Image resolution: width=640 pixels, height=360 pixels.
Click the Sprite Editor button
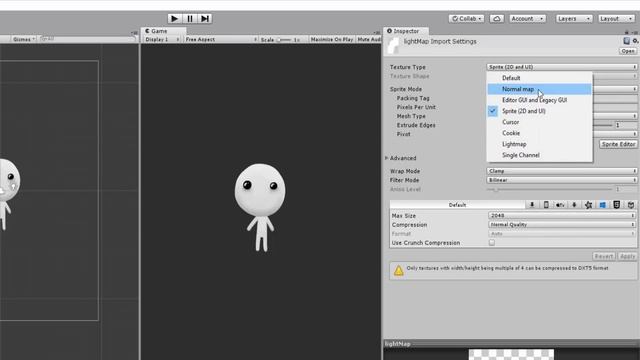pyautogui.click(x=618, y=144)
